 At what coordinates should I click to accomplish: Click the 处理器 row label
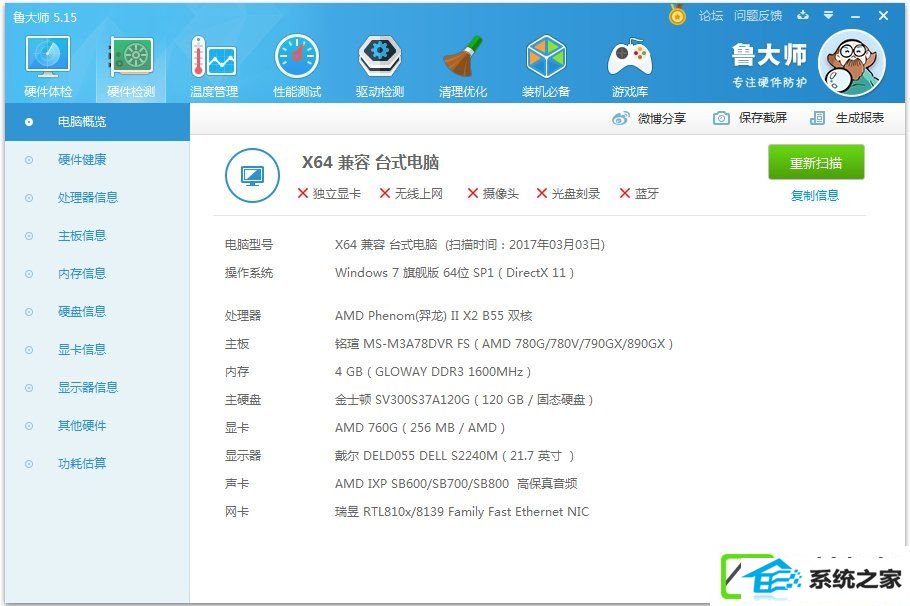(243, 316)
